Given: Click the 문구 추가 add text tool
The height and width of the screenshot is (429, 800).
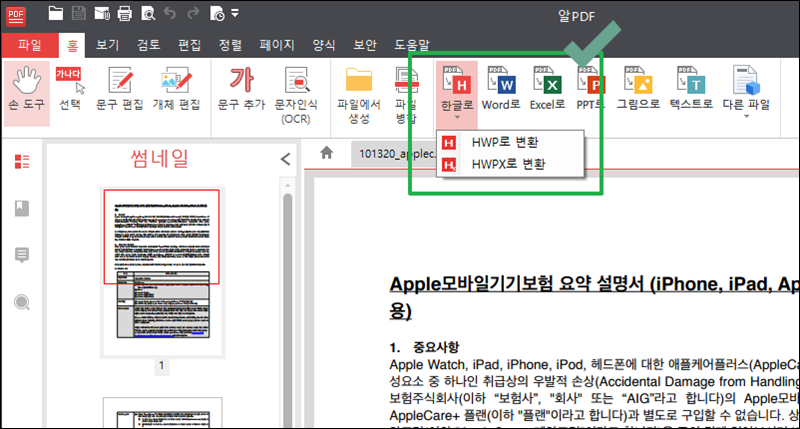Looking at the screenshot, I should click(x=241, y=89).
